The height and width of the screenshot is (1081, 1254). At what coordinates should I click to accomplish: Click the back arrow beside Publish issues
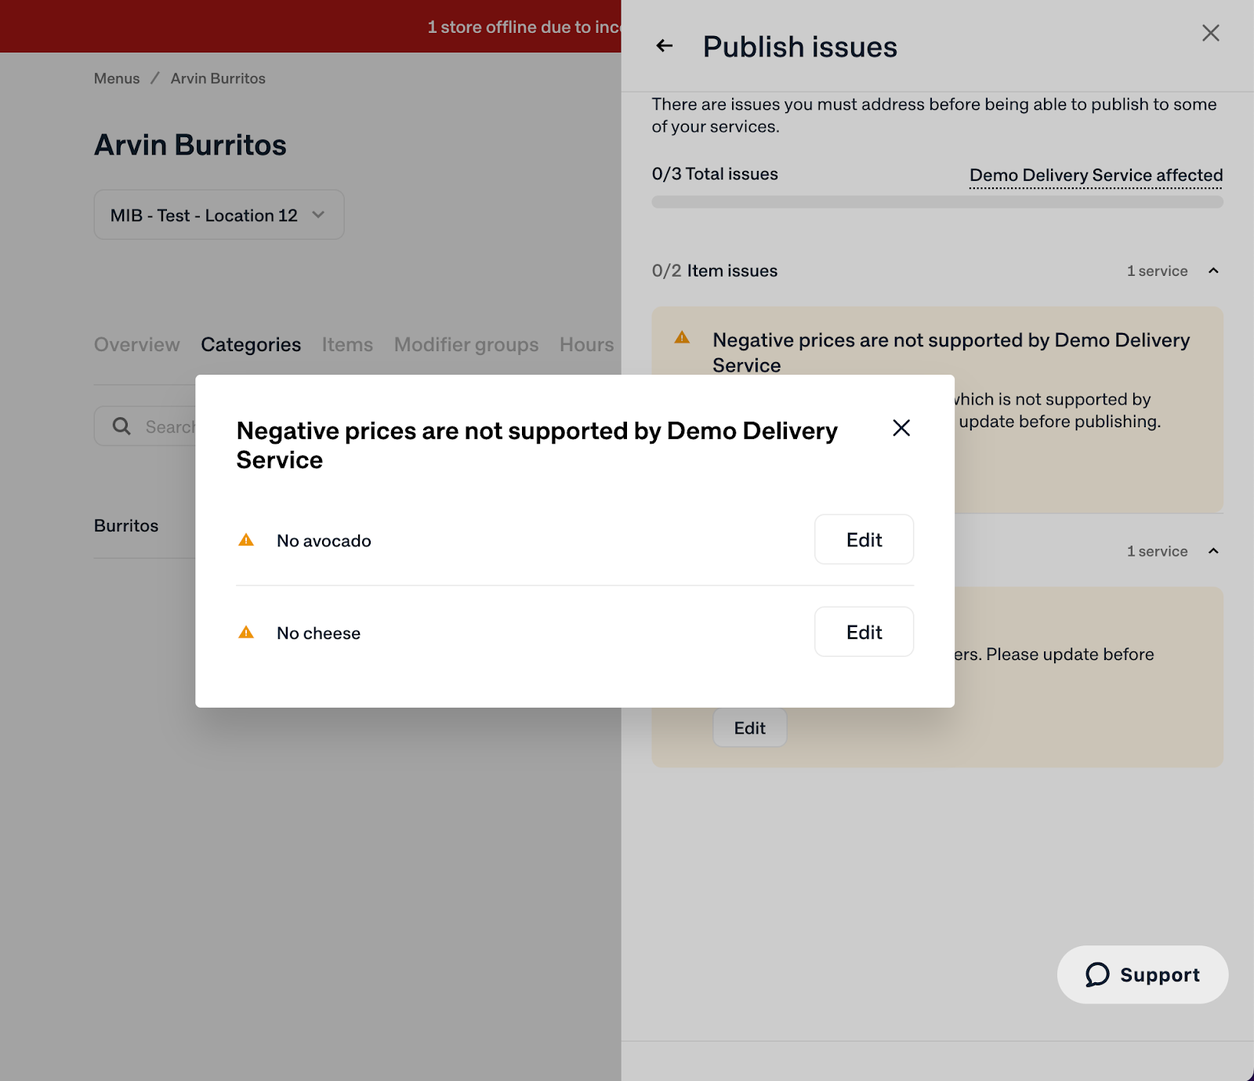click(664, 46)
